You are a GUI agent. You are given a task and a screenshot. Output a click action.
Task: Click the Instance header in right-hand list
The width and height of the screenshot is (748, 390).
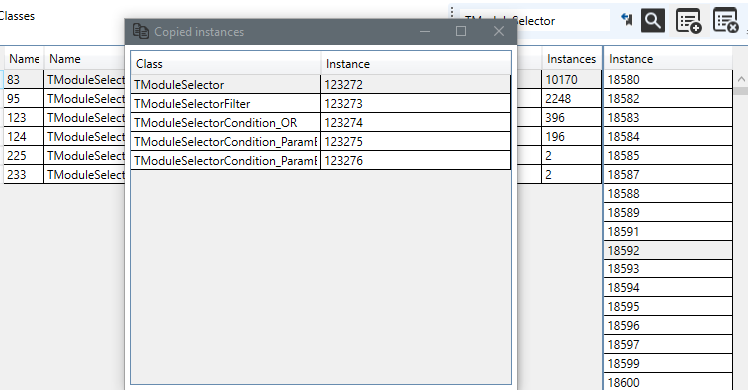pyautogui.click(x=668, y=59)
